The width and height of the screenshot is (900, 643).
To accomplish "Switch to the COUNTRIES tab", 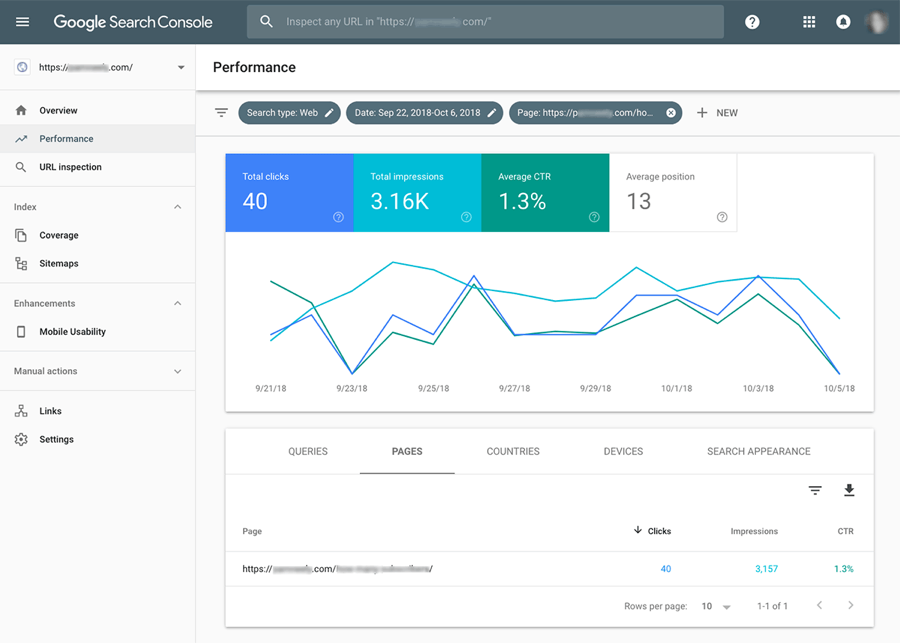I will [x=512, y=451].
